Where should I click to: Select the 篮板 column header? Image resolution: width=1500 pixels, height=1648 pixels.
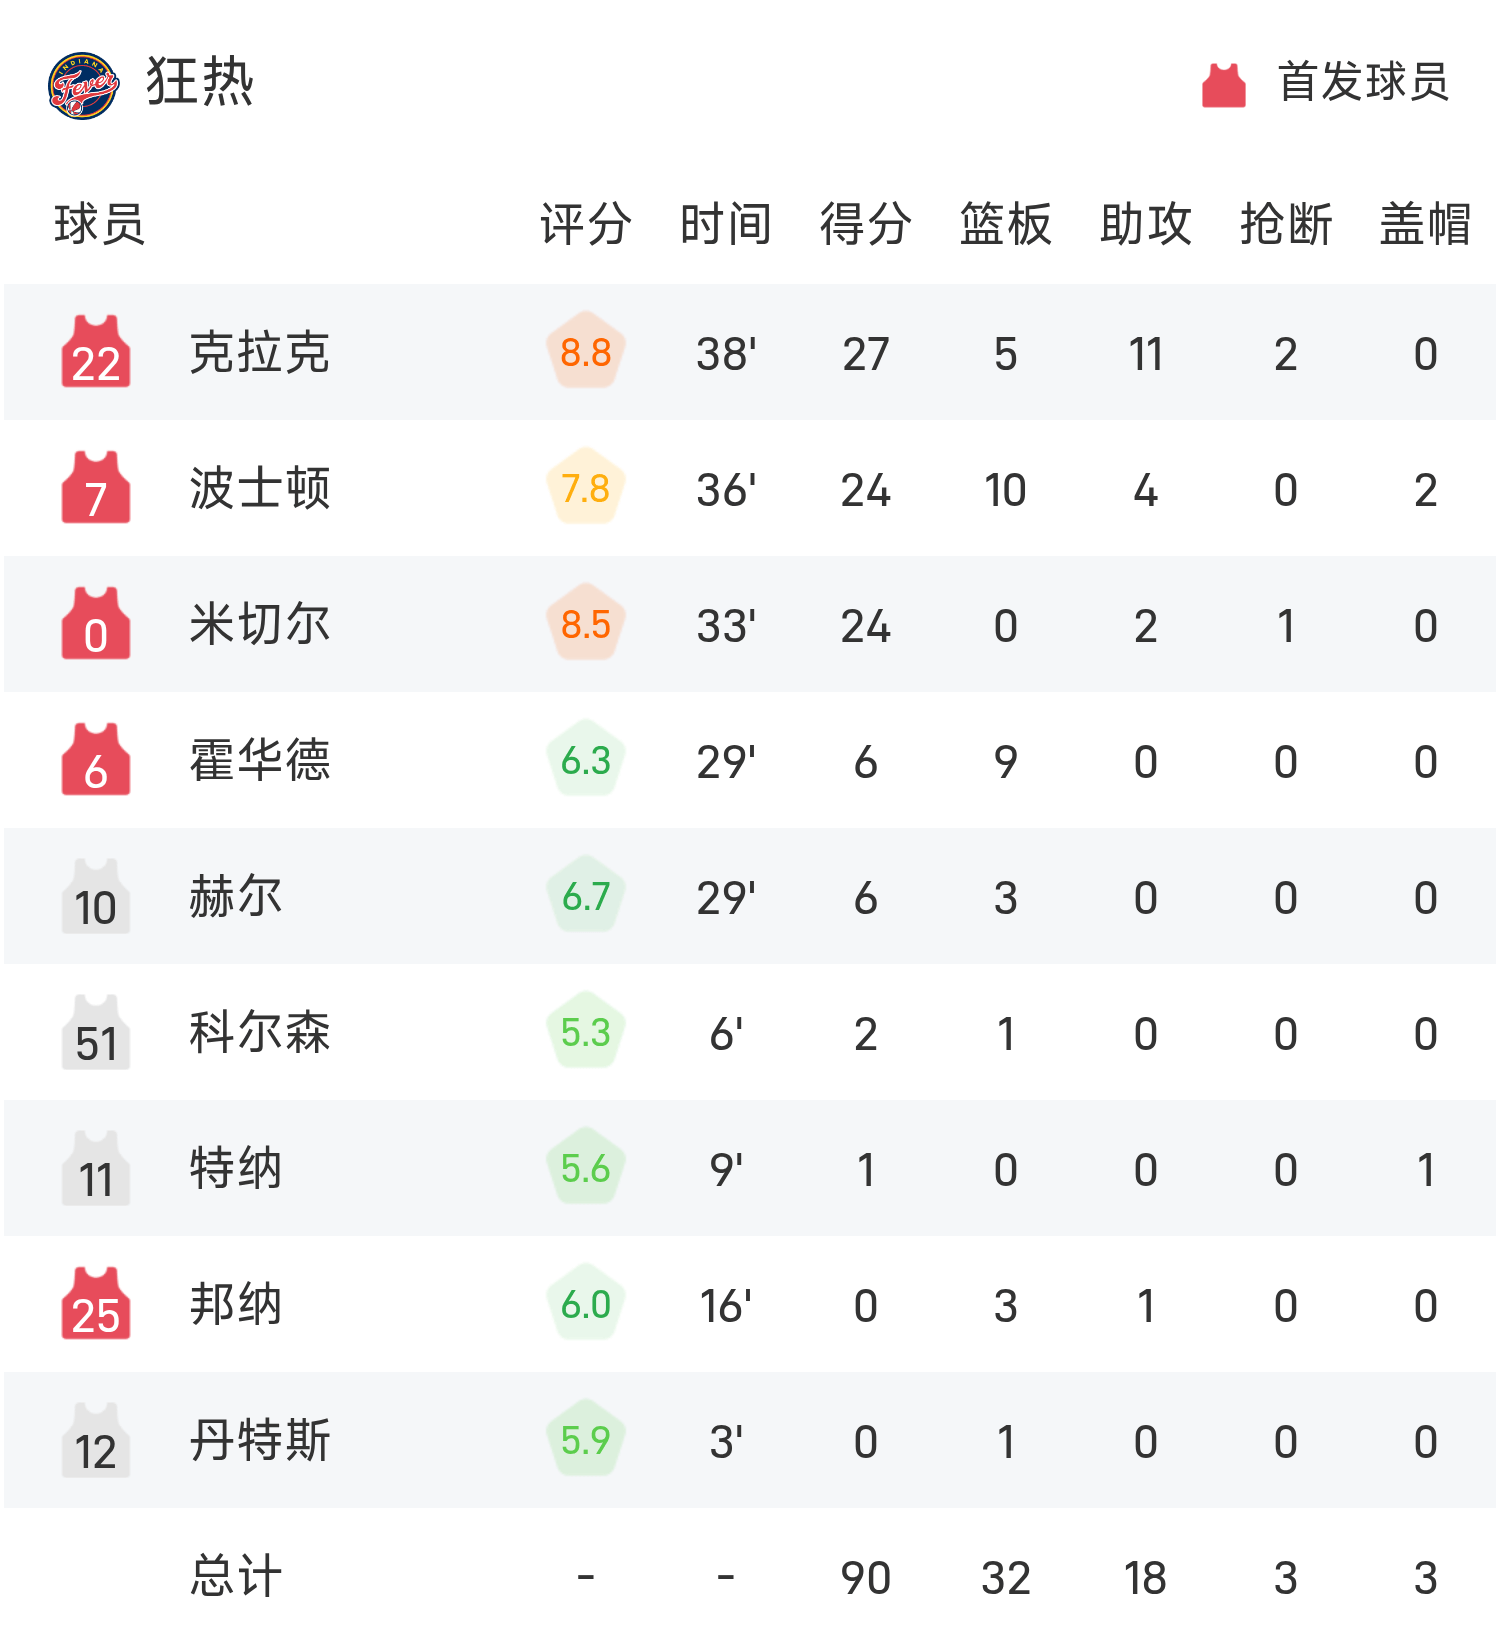coord(1006,224)
